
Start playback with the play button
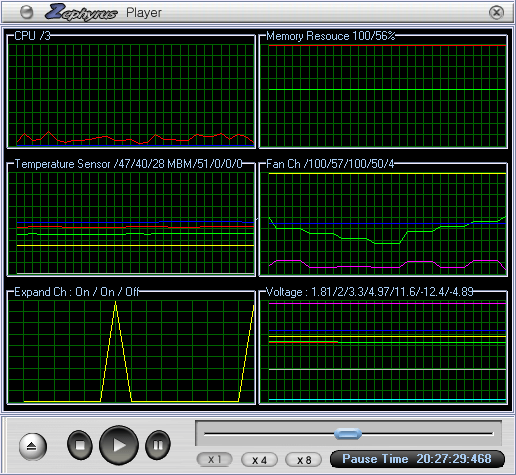pyautogui.click(x=119, y=445)
